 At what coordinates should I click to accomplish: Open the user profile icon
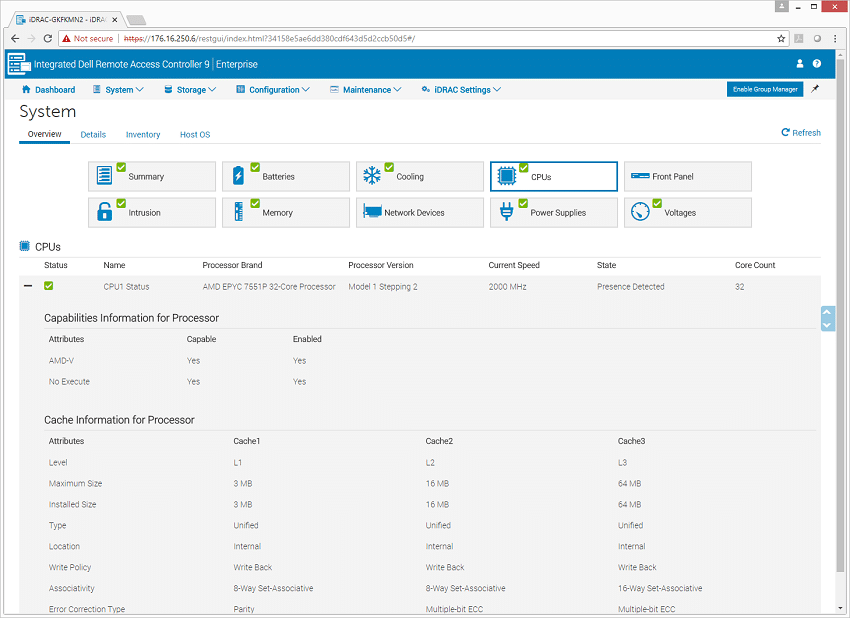[x=800, y=63]
